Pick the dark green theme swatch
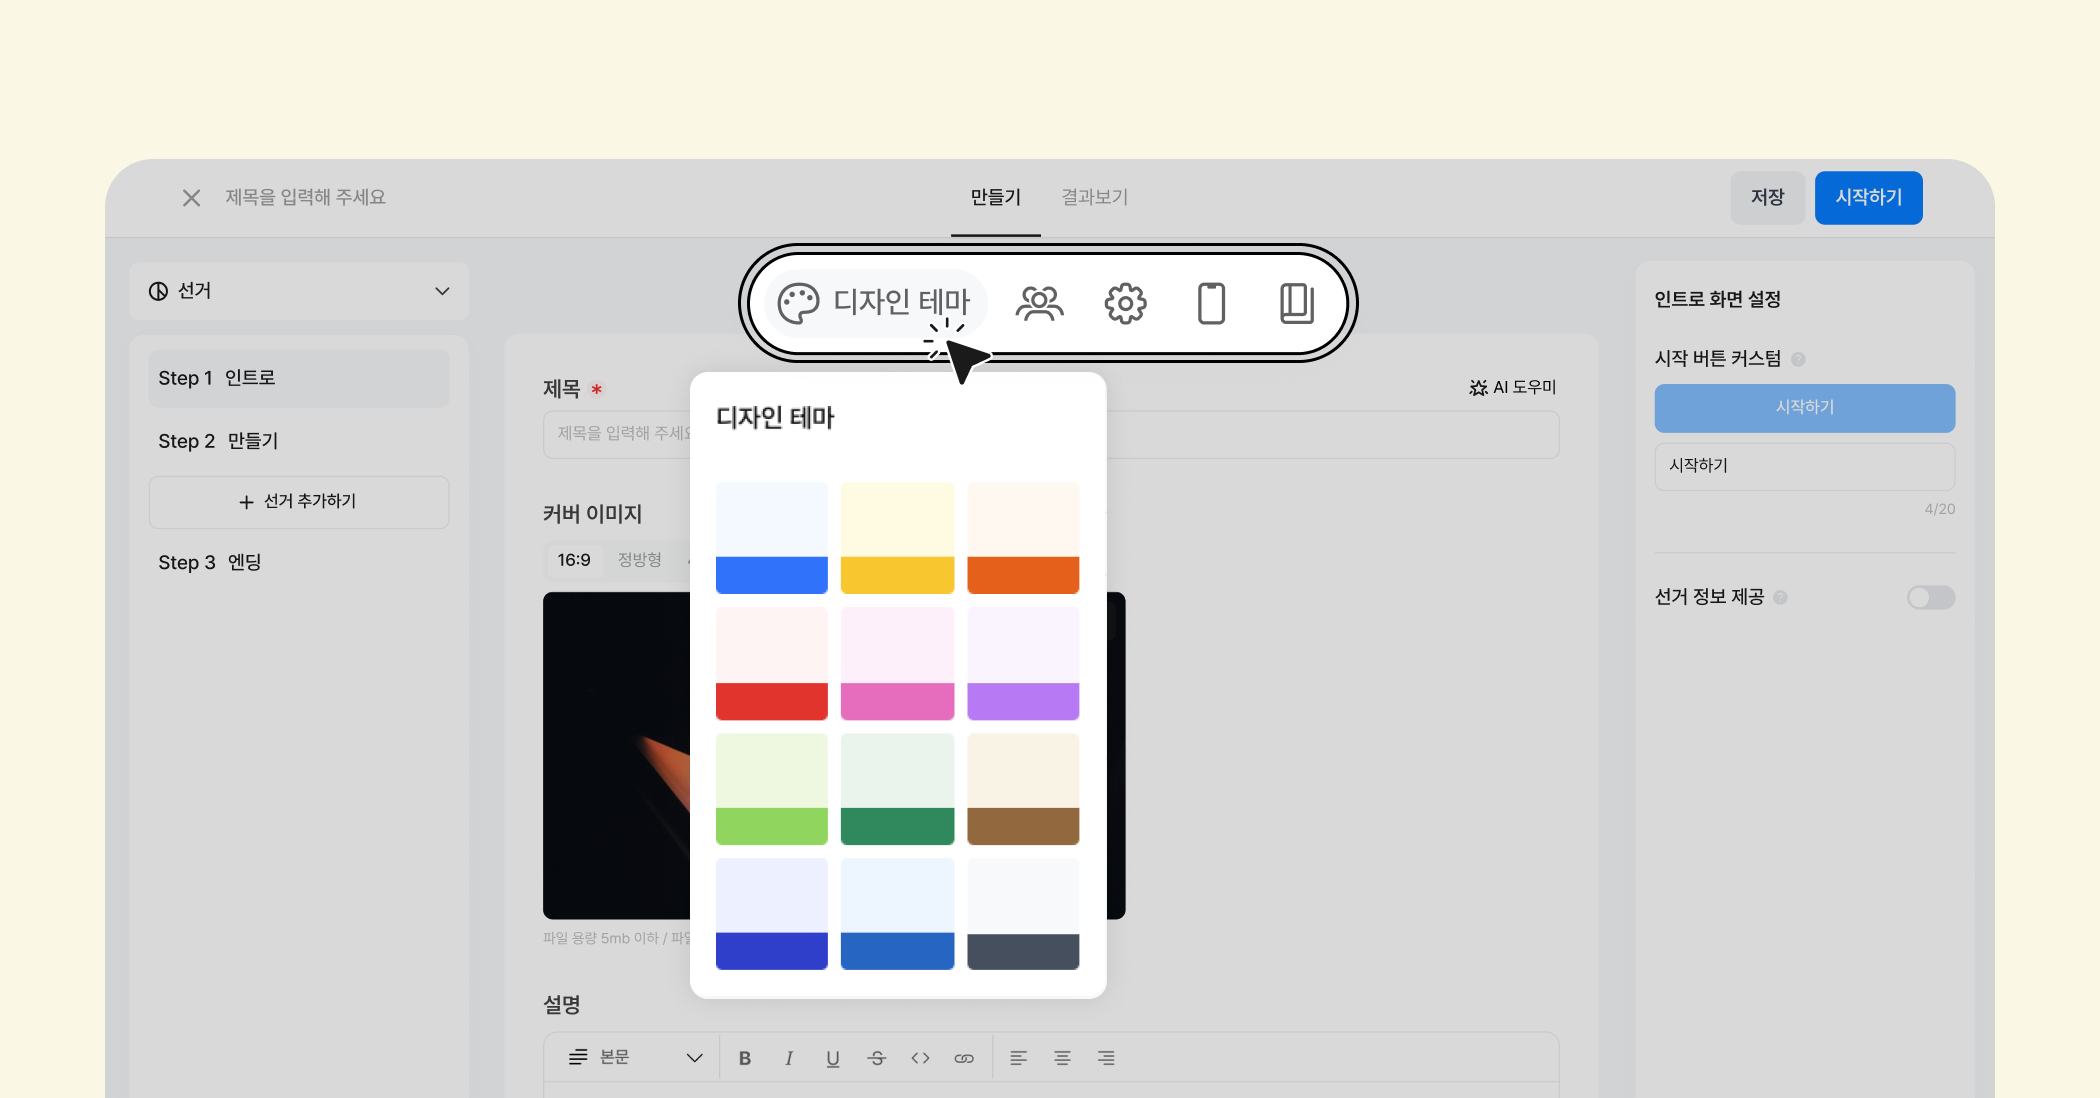 897,789
